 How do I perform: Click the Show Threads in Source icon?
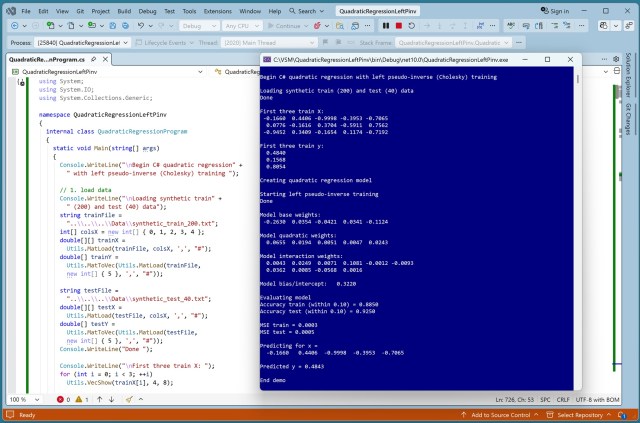click(x=480, y=26)
